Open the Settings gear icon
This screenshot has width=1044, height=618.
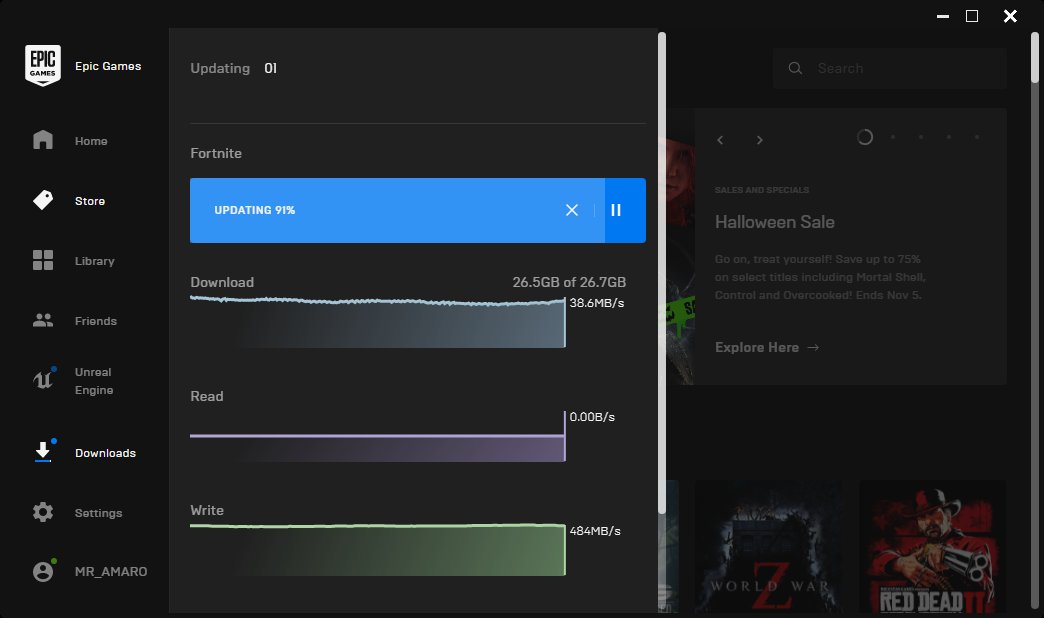tap(43, 512)
